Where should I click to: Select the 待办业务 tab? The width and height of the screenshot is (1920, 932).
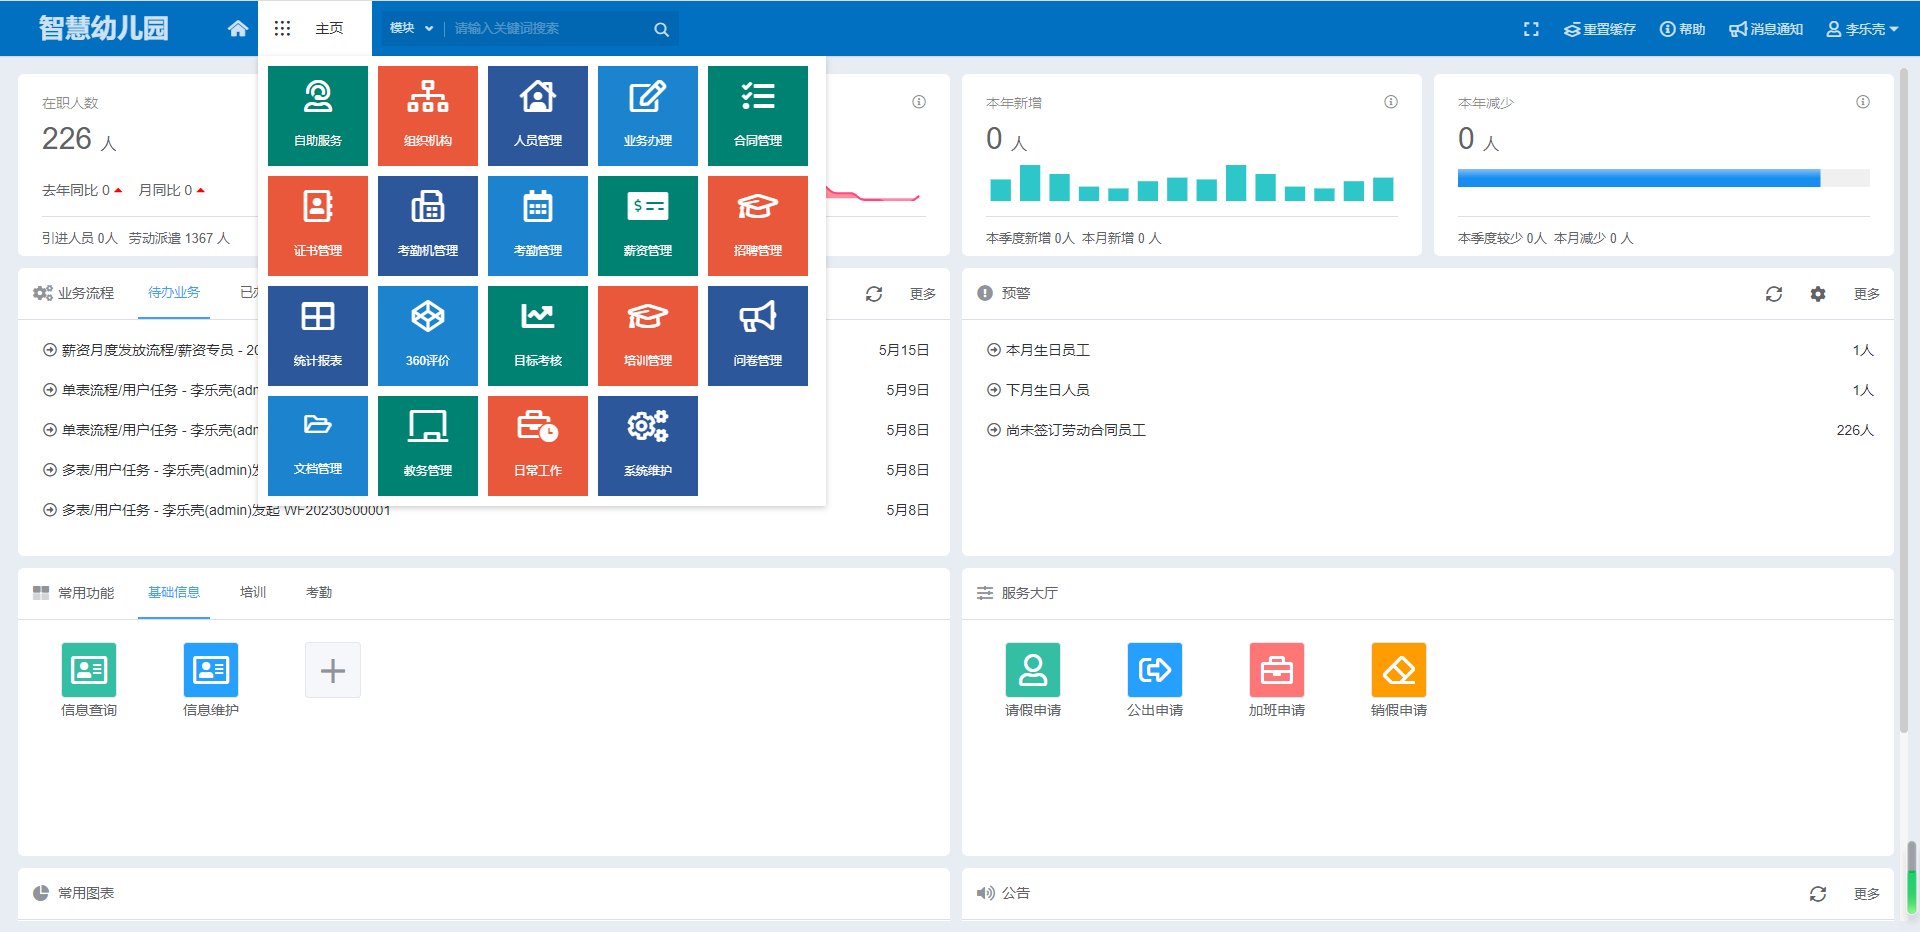pyautogui.click(x=174, y=292)
